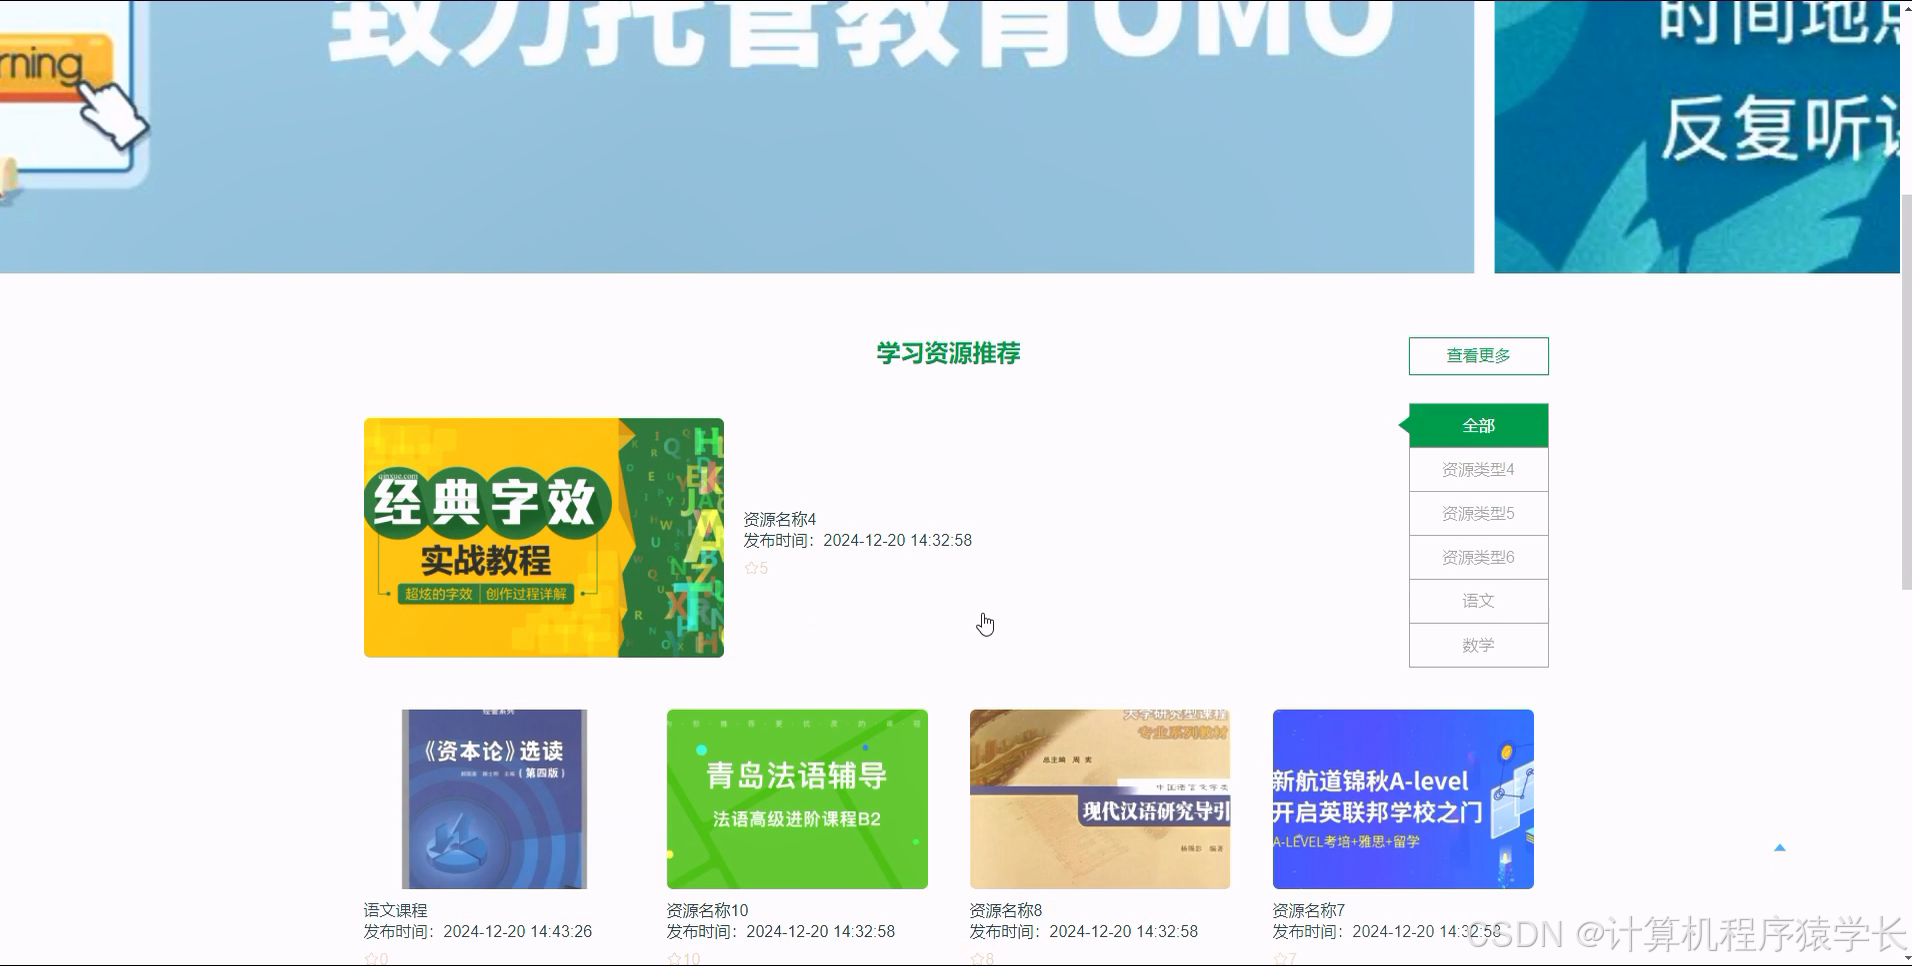The height and width of the screenshot is (966, 1912).
Task: Open the 资本论选读 book thumbnail
Action: (494, 798)
